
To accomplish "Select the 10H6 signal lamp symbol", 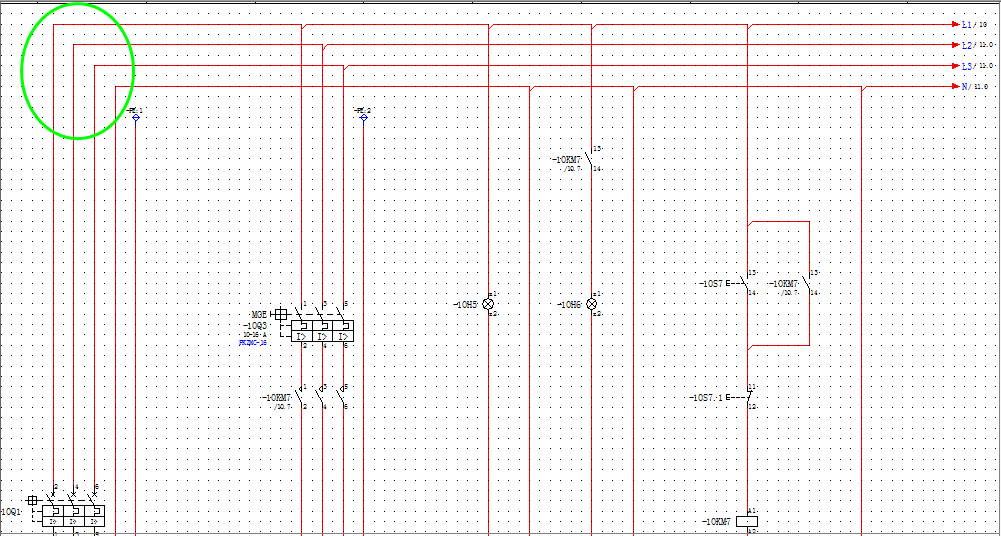I will [x=592, y=304].
